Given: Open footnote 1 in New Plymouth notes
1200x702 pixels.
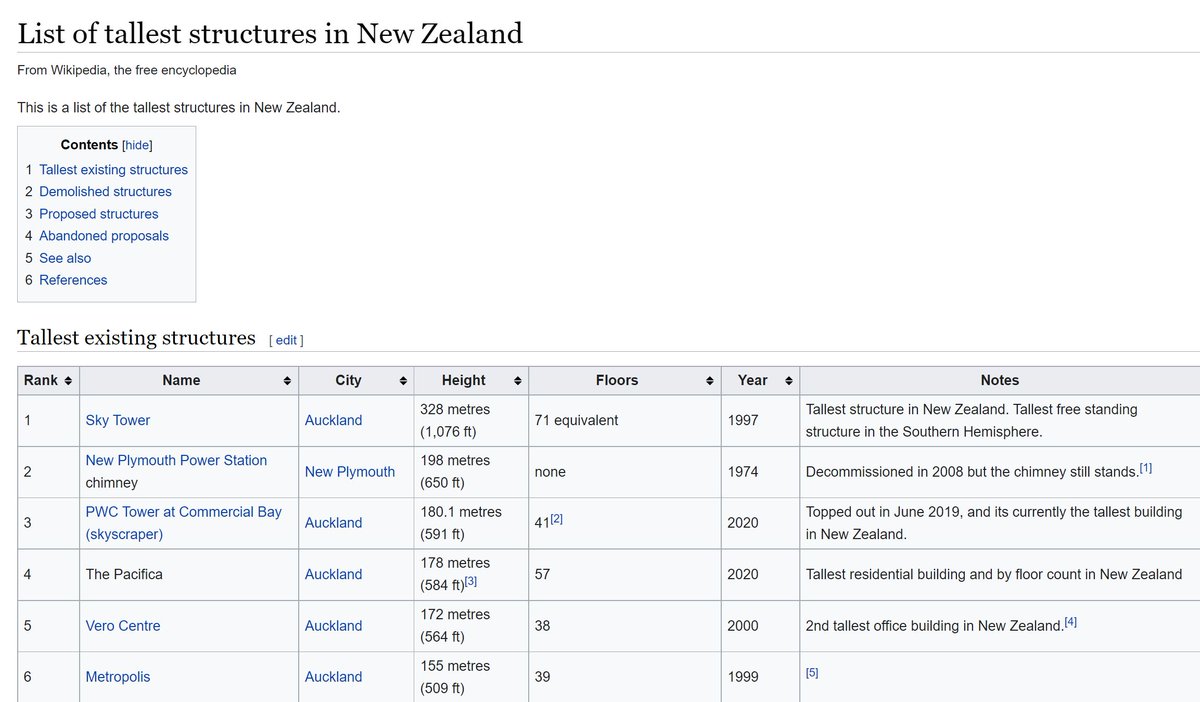Looking at the screenshot, I should (x=1146, y=468).
